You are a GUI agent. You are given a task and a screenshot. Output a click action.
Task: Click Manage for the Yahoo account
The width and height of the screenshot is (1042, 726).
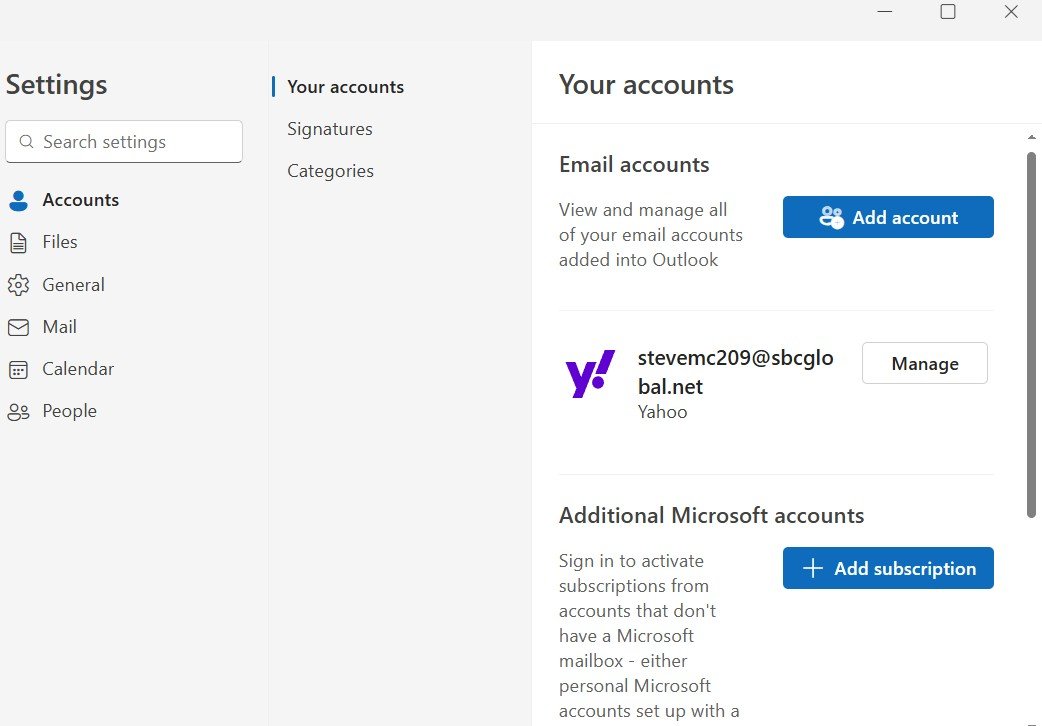coord(924,363)
